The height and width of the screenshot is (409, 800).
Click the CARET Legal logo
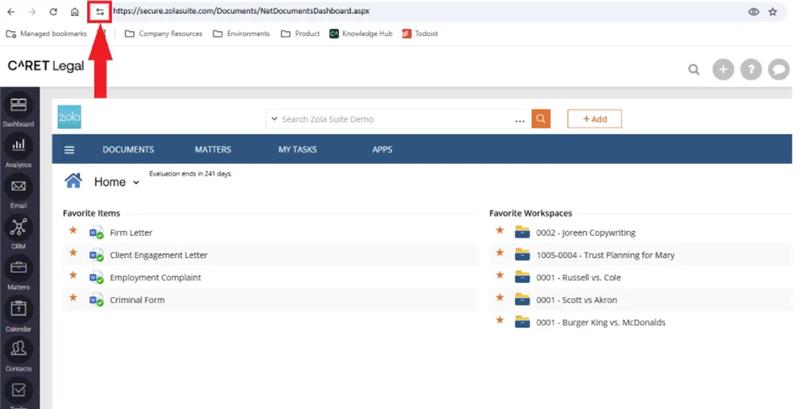46,66
